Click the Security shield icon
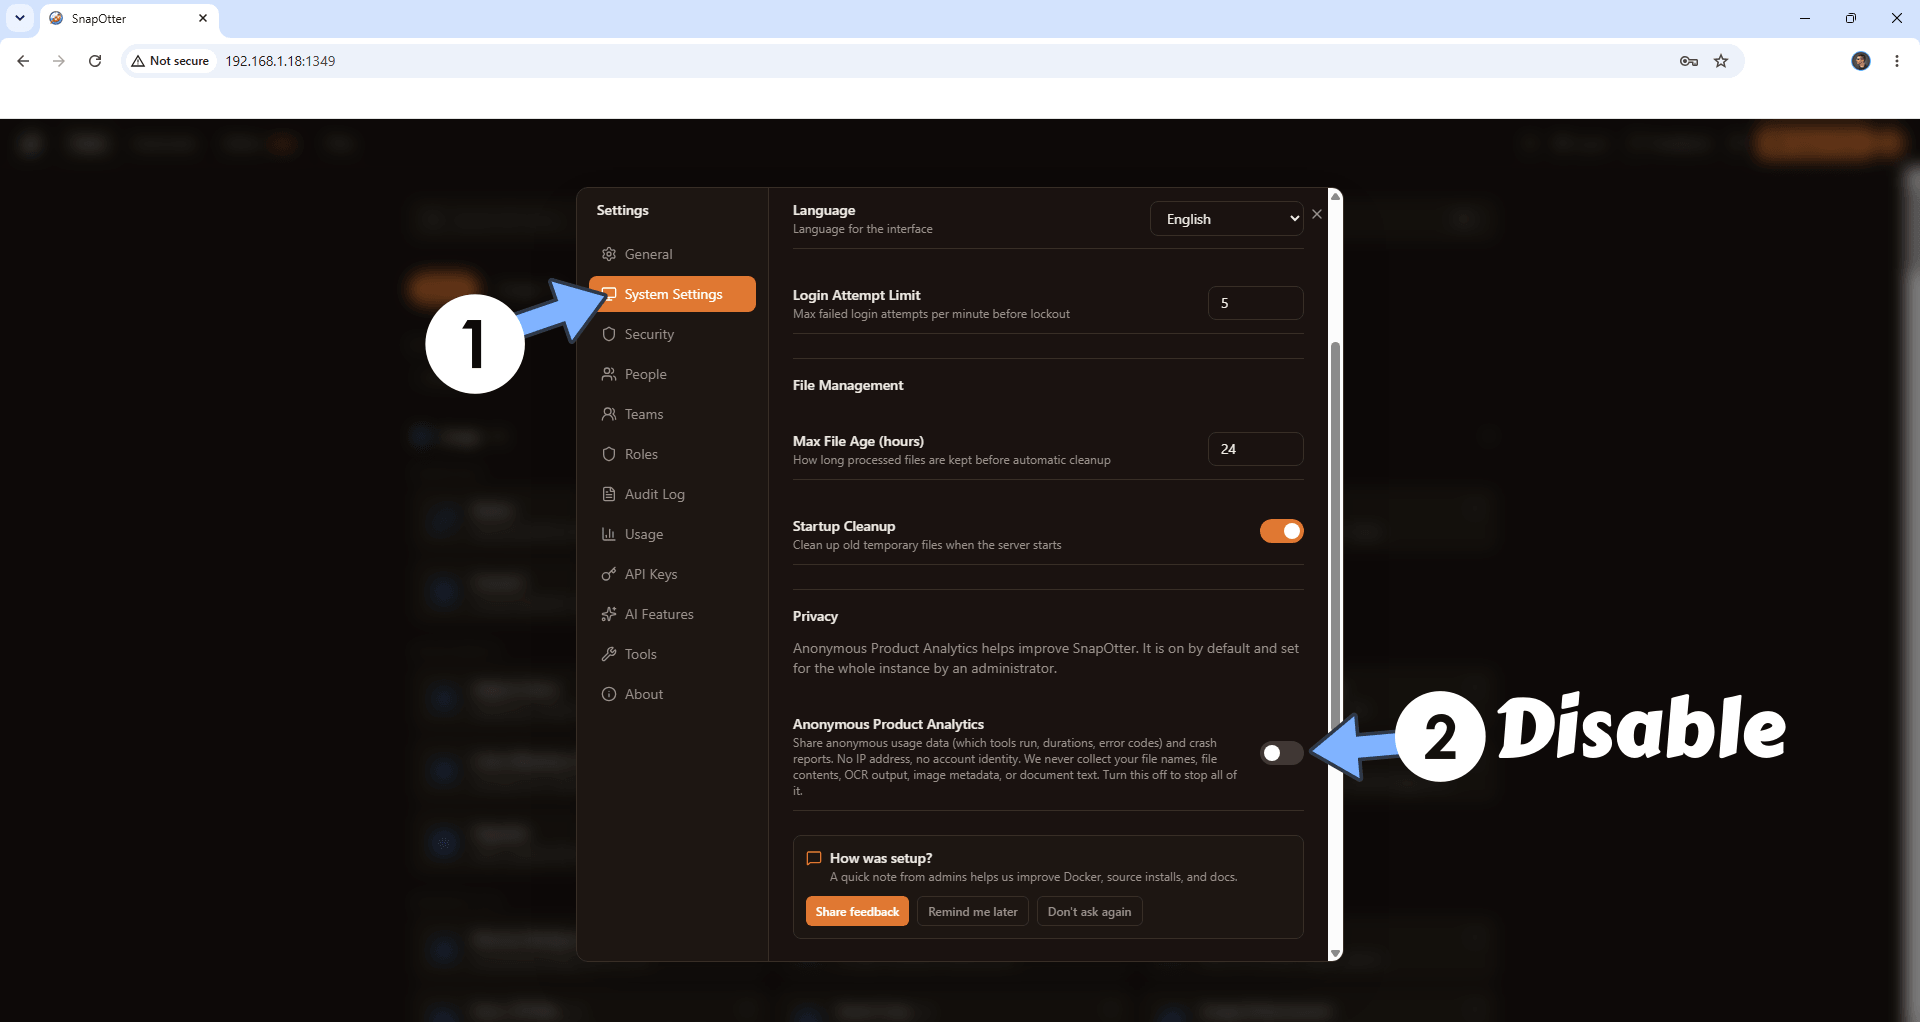This screenshot has width=1920, height=1022. 608,334
